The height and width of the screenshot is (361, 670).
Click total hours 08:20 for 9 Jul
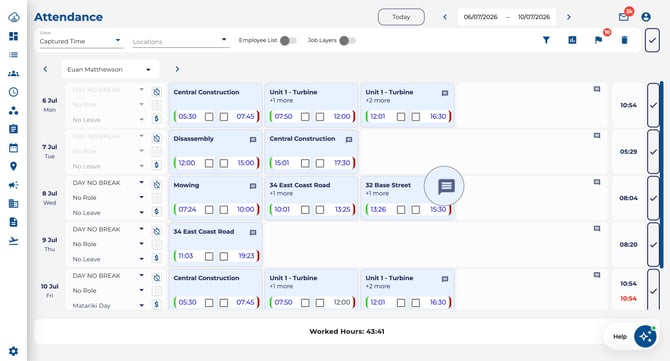pyautogui.click(x=629, y=244)
